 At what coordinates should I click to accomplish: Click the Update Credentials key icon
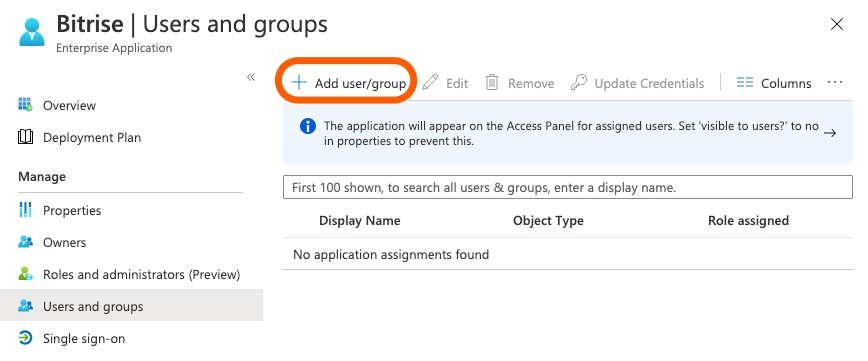(x=578, y=83)
